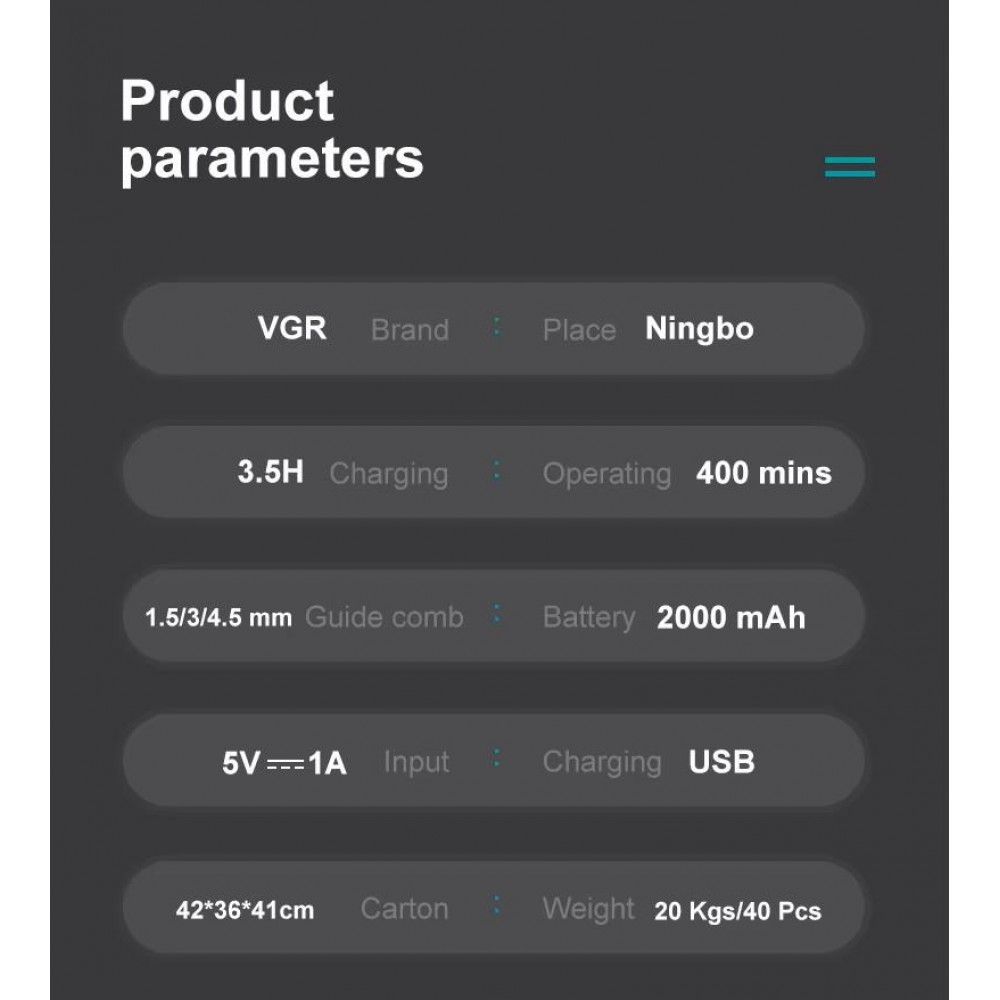Click the teal double-line menu icon

849,167
